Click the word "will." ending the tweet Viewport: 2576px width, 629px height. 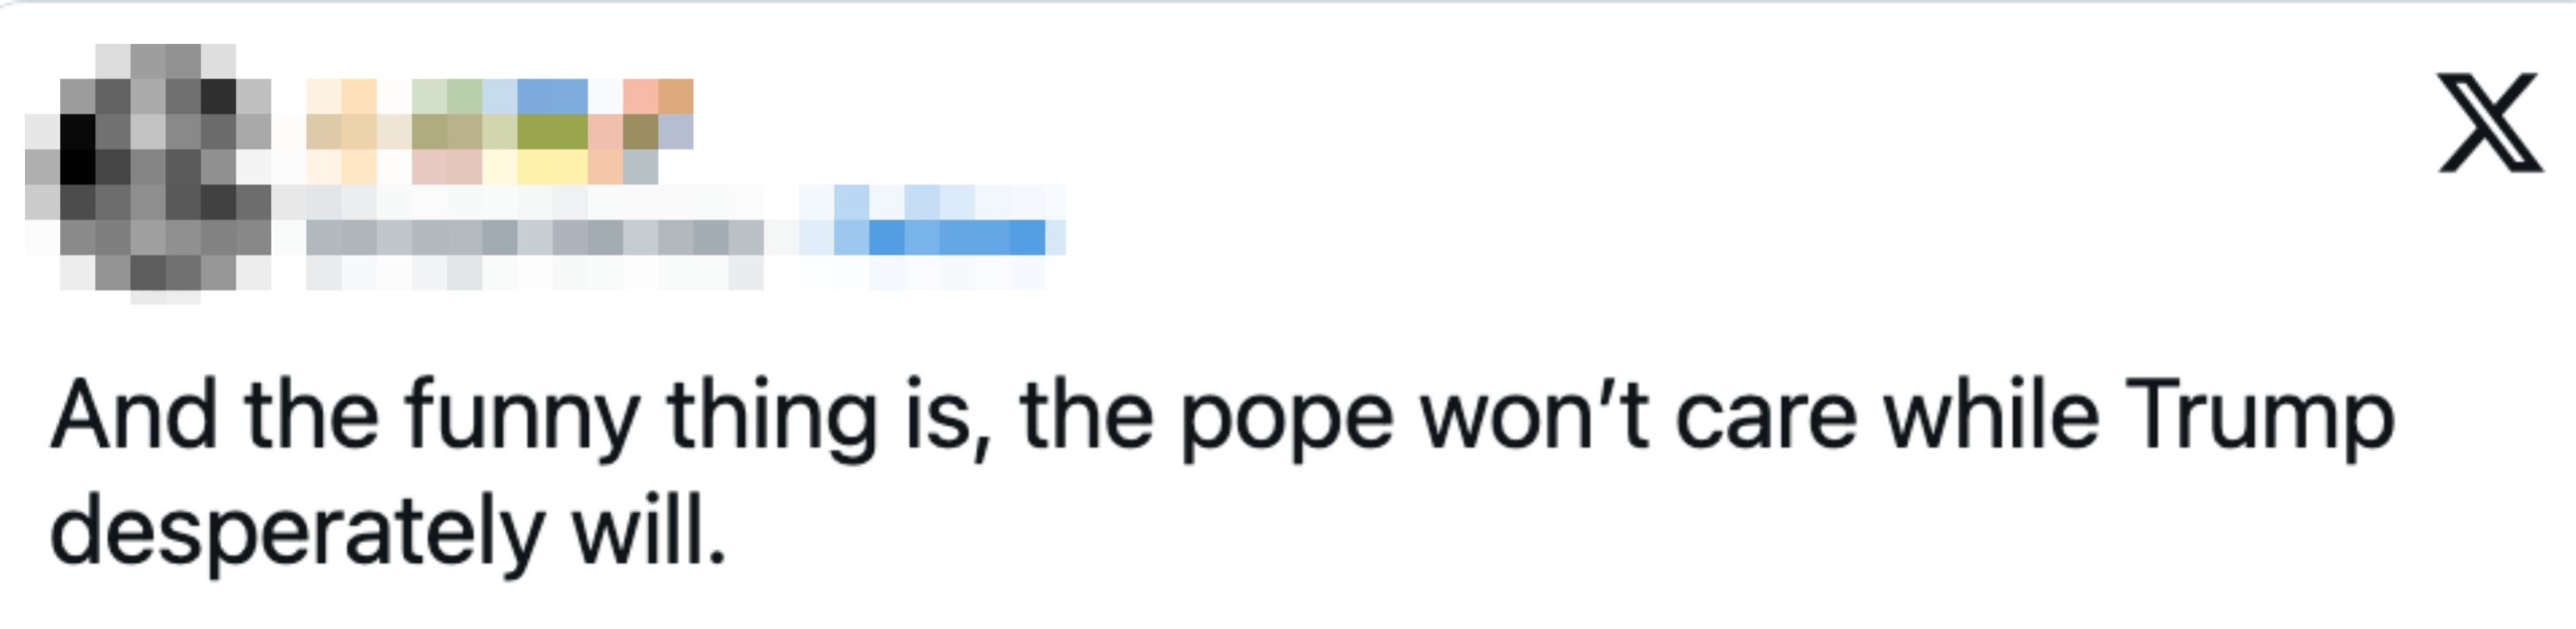648,532
